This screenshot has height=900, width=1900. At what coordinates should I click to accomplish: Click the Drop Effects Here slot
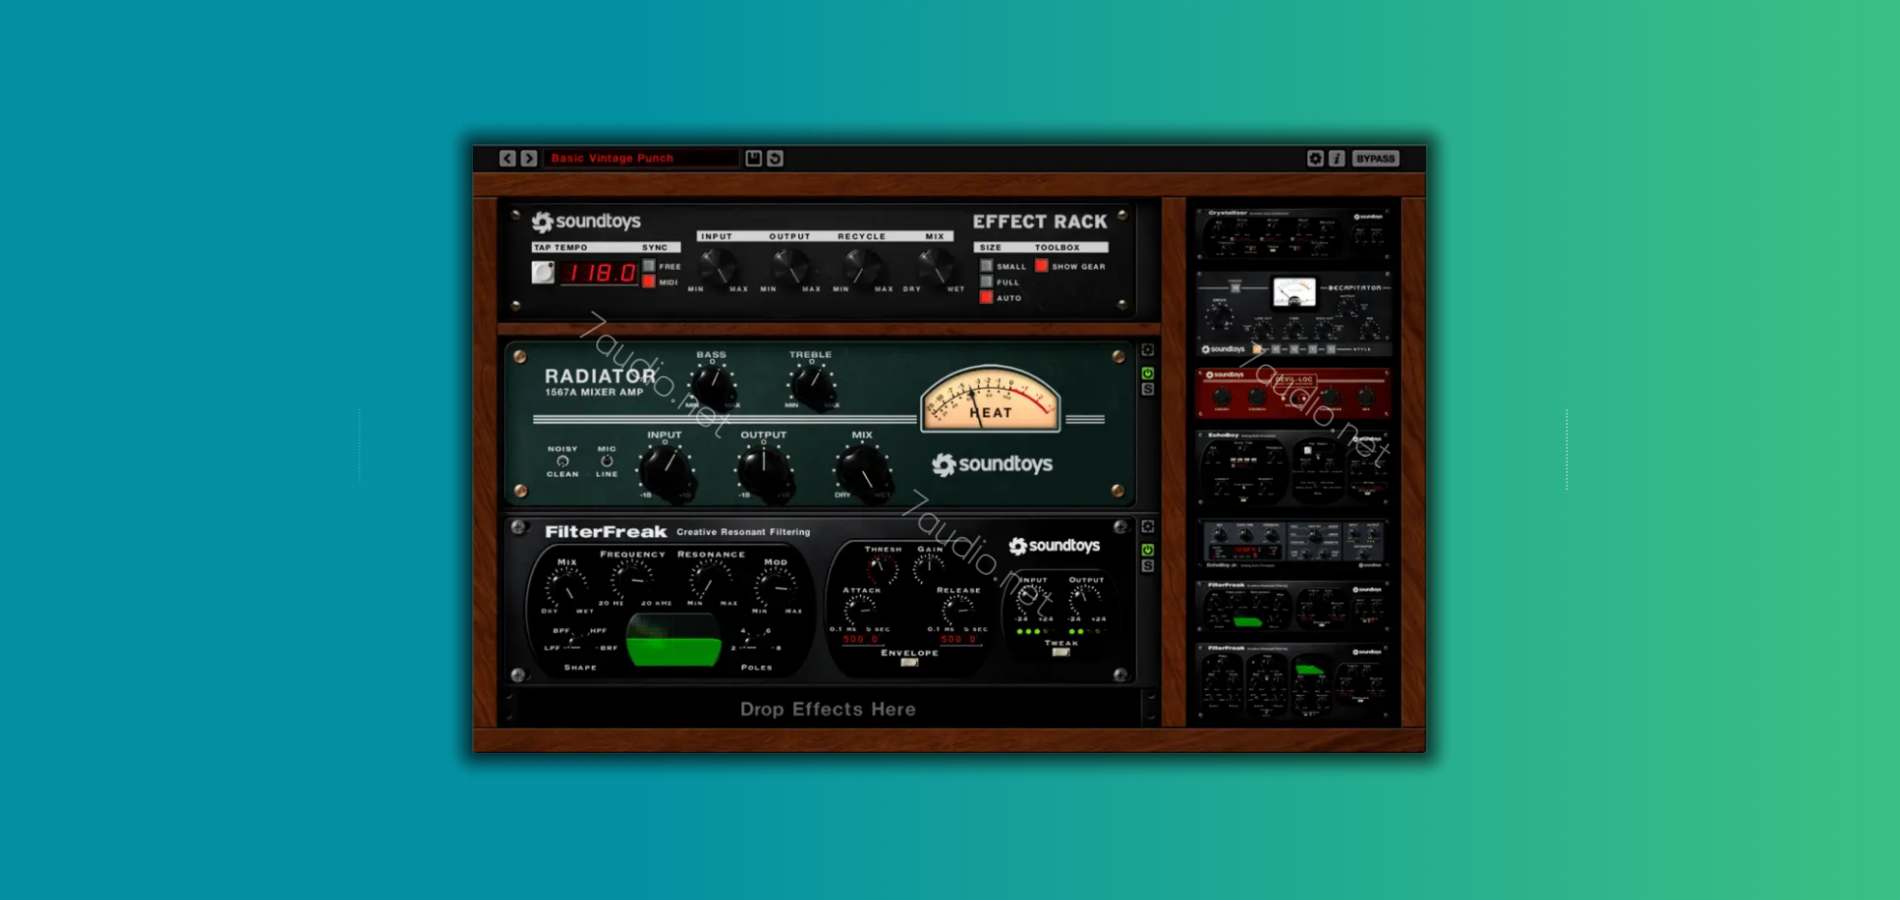(827, 709)
